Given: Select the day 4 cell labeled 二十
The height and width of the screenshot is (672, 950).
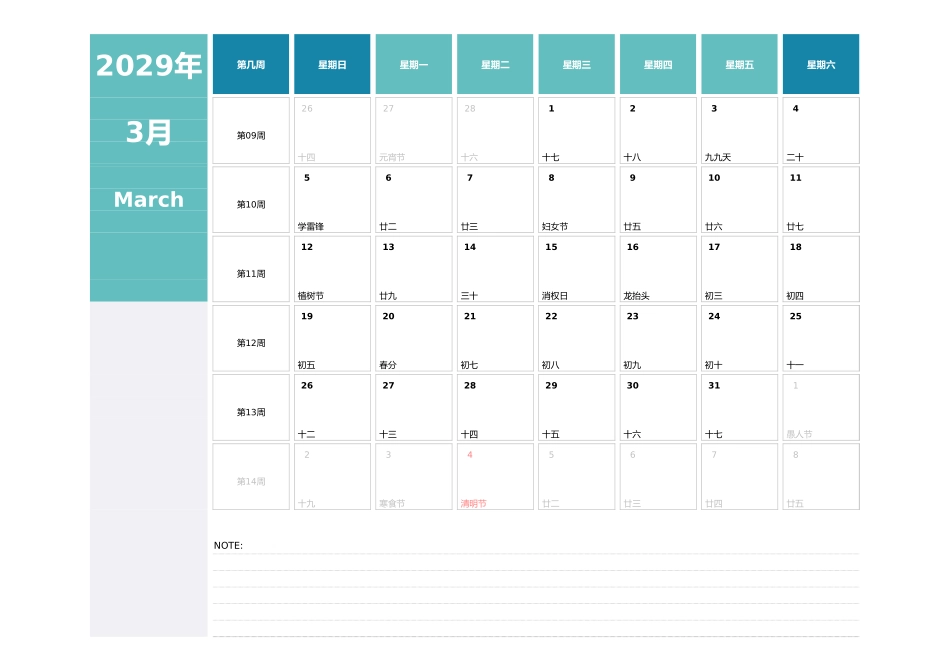Looking at the screenshot, I should click(821, 131).
